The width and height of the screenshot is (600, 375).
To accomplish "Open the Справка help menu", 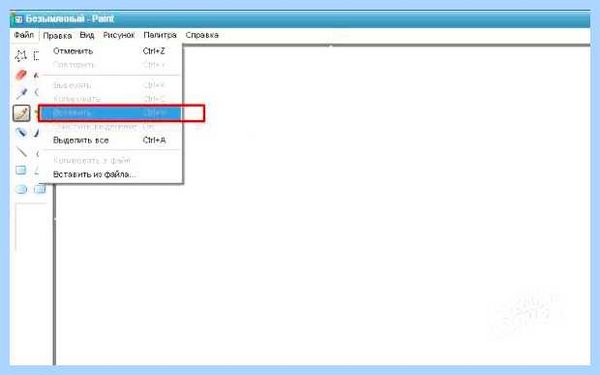I will point(202,35).
